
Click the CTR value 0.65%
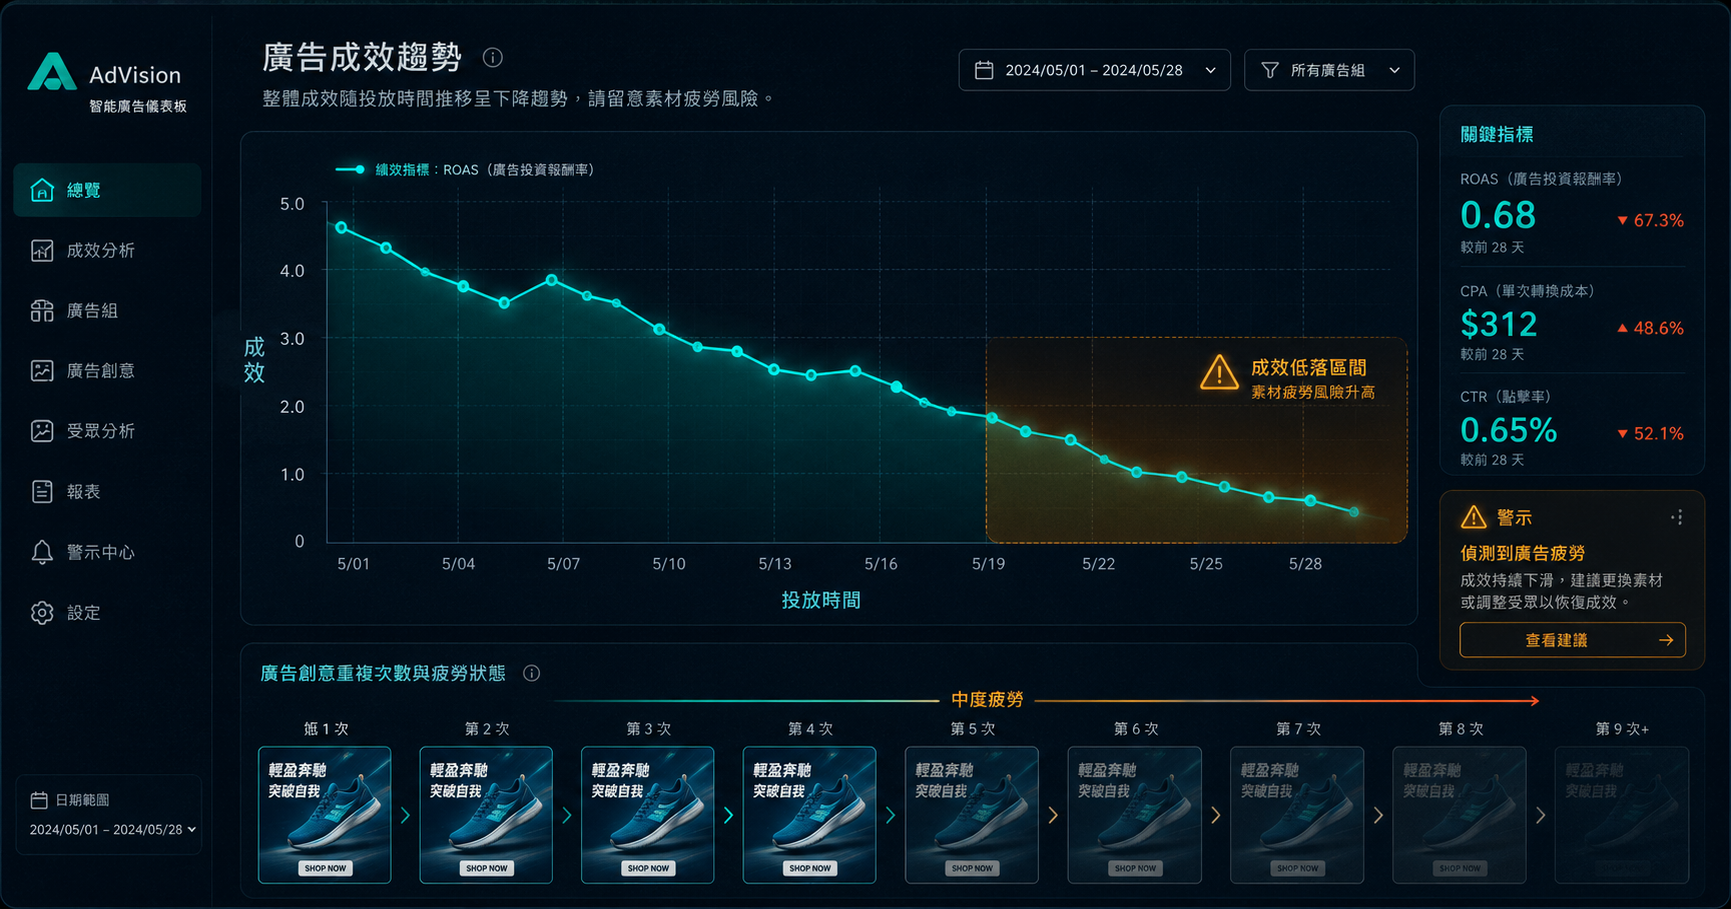pyautogui.click(x=1508, y=430)
